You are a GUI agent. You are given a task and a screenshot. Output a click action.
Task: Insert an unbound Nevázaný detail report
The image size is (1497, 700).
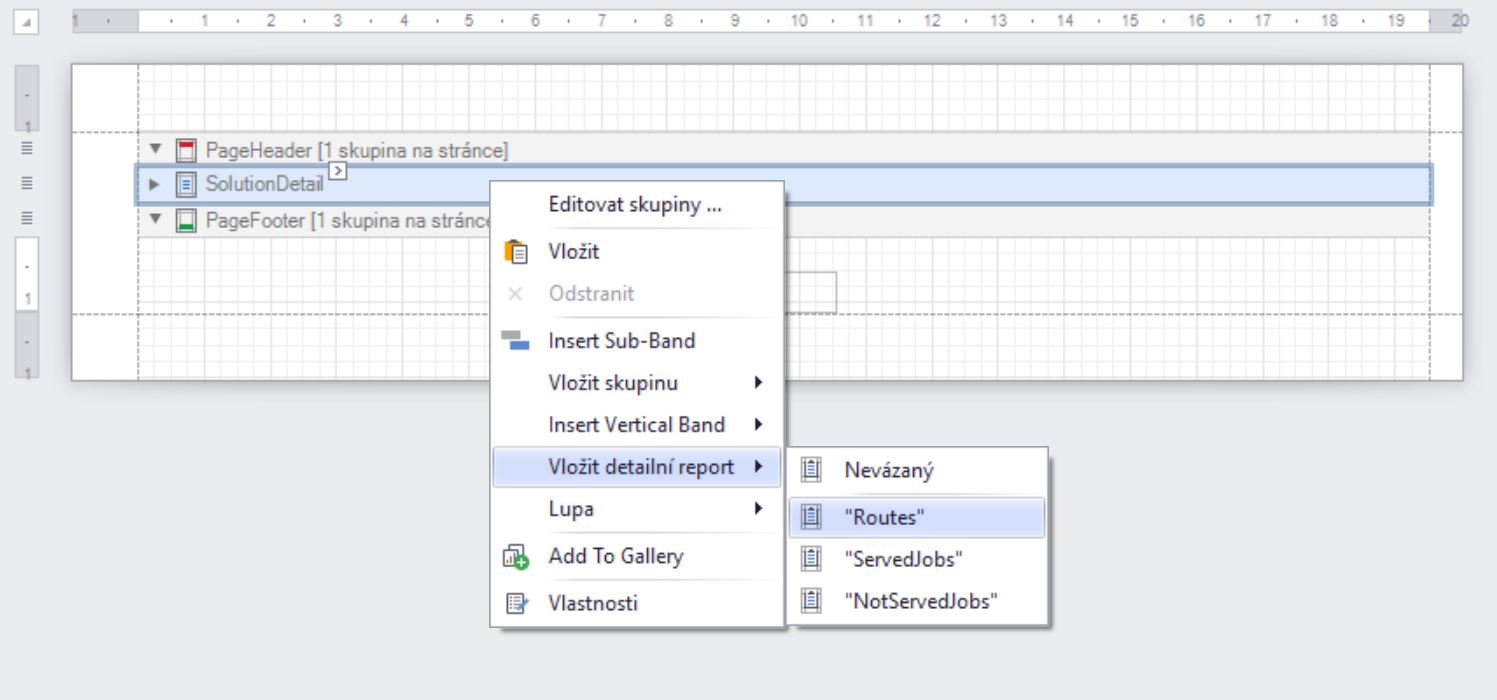[917, 470]
